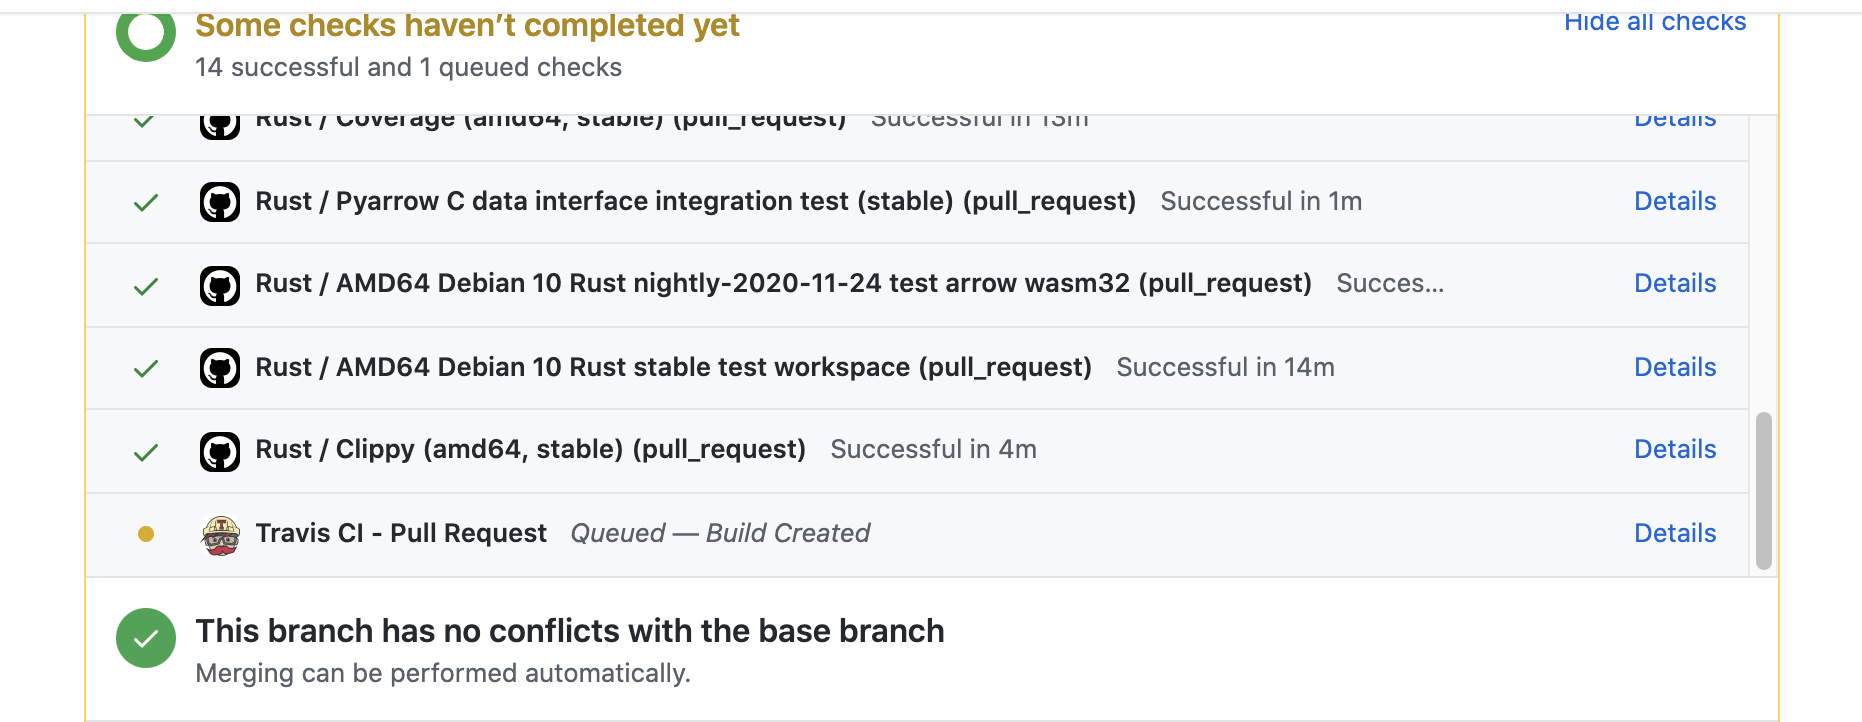Click GitHub icon beside stable test workspace check
Screen dimensions: 1862x722
click(x=220, y=368)
